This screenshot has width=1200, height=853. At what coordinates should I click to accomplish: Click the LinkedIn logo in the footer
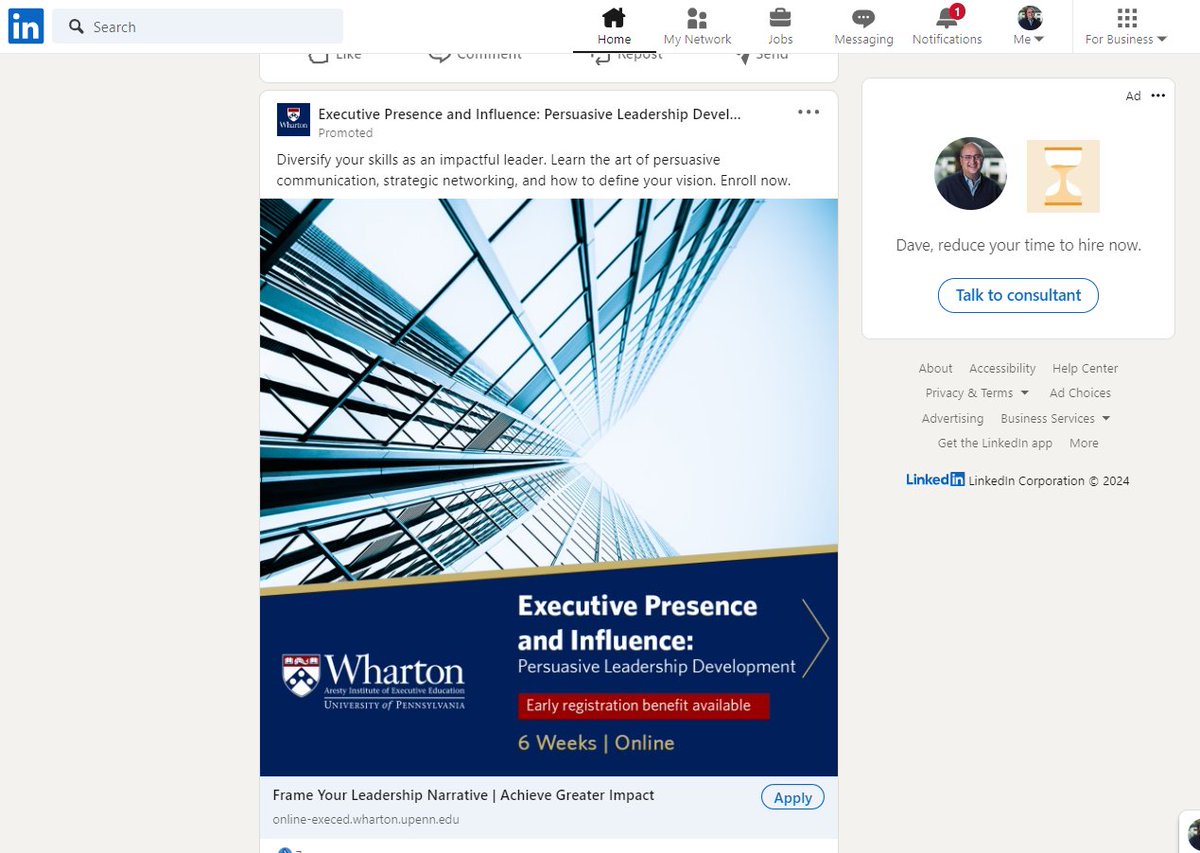click(x=935, y=480)
